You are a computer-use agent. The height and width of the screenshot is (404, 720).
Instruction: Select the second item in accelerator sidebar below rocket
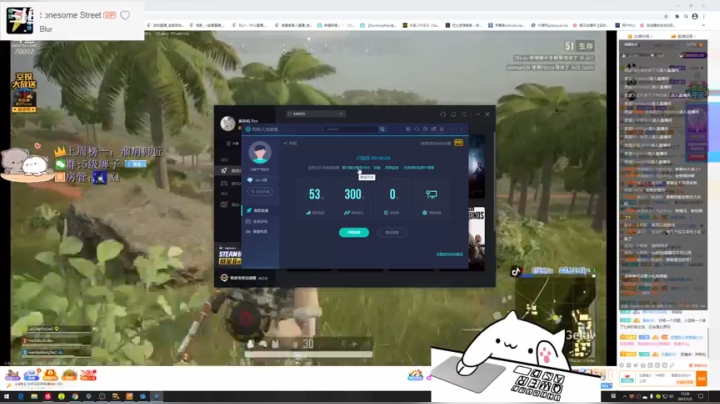click(259, 221)
